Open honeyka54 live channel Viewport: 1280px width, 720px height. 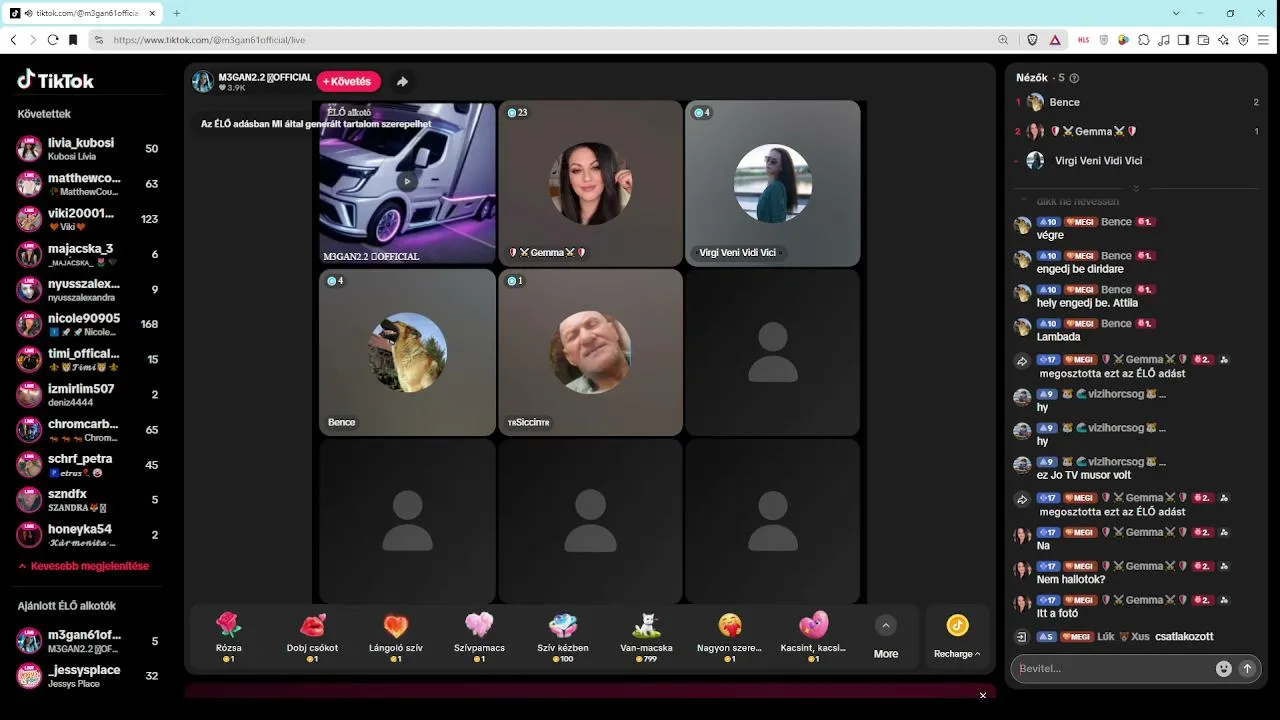[88, 534]
